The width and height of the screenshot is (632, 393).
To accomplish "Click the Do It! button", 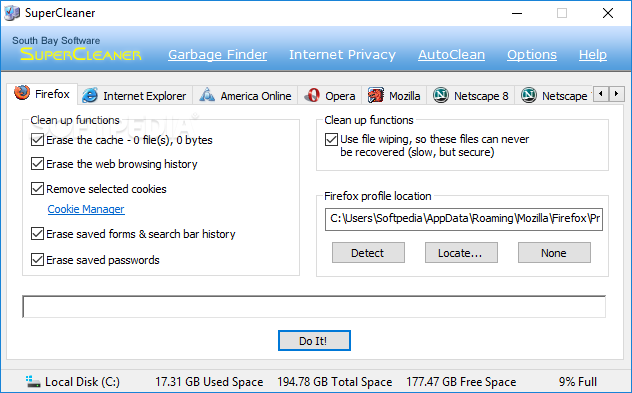I will tap(314, 341).
